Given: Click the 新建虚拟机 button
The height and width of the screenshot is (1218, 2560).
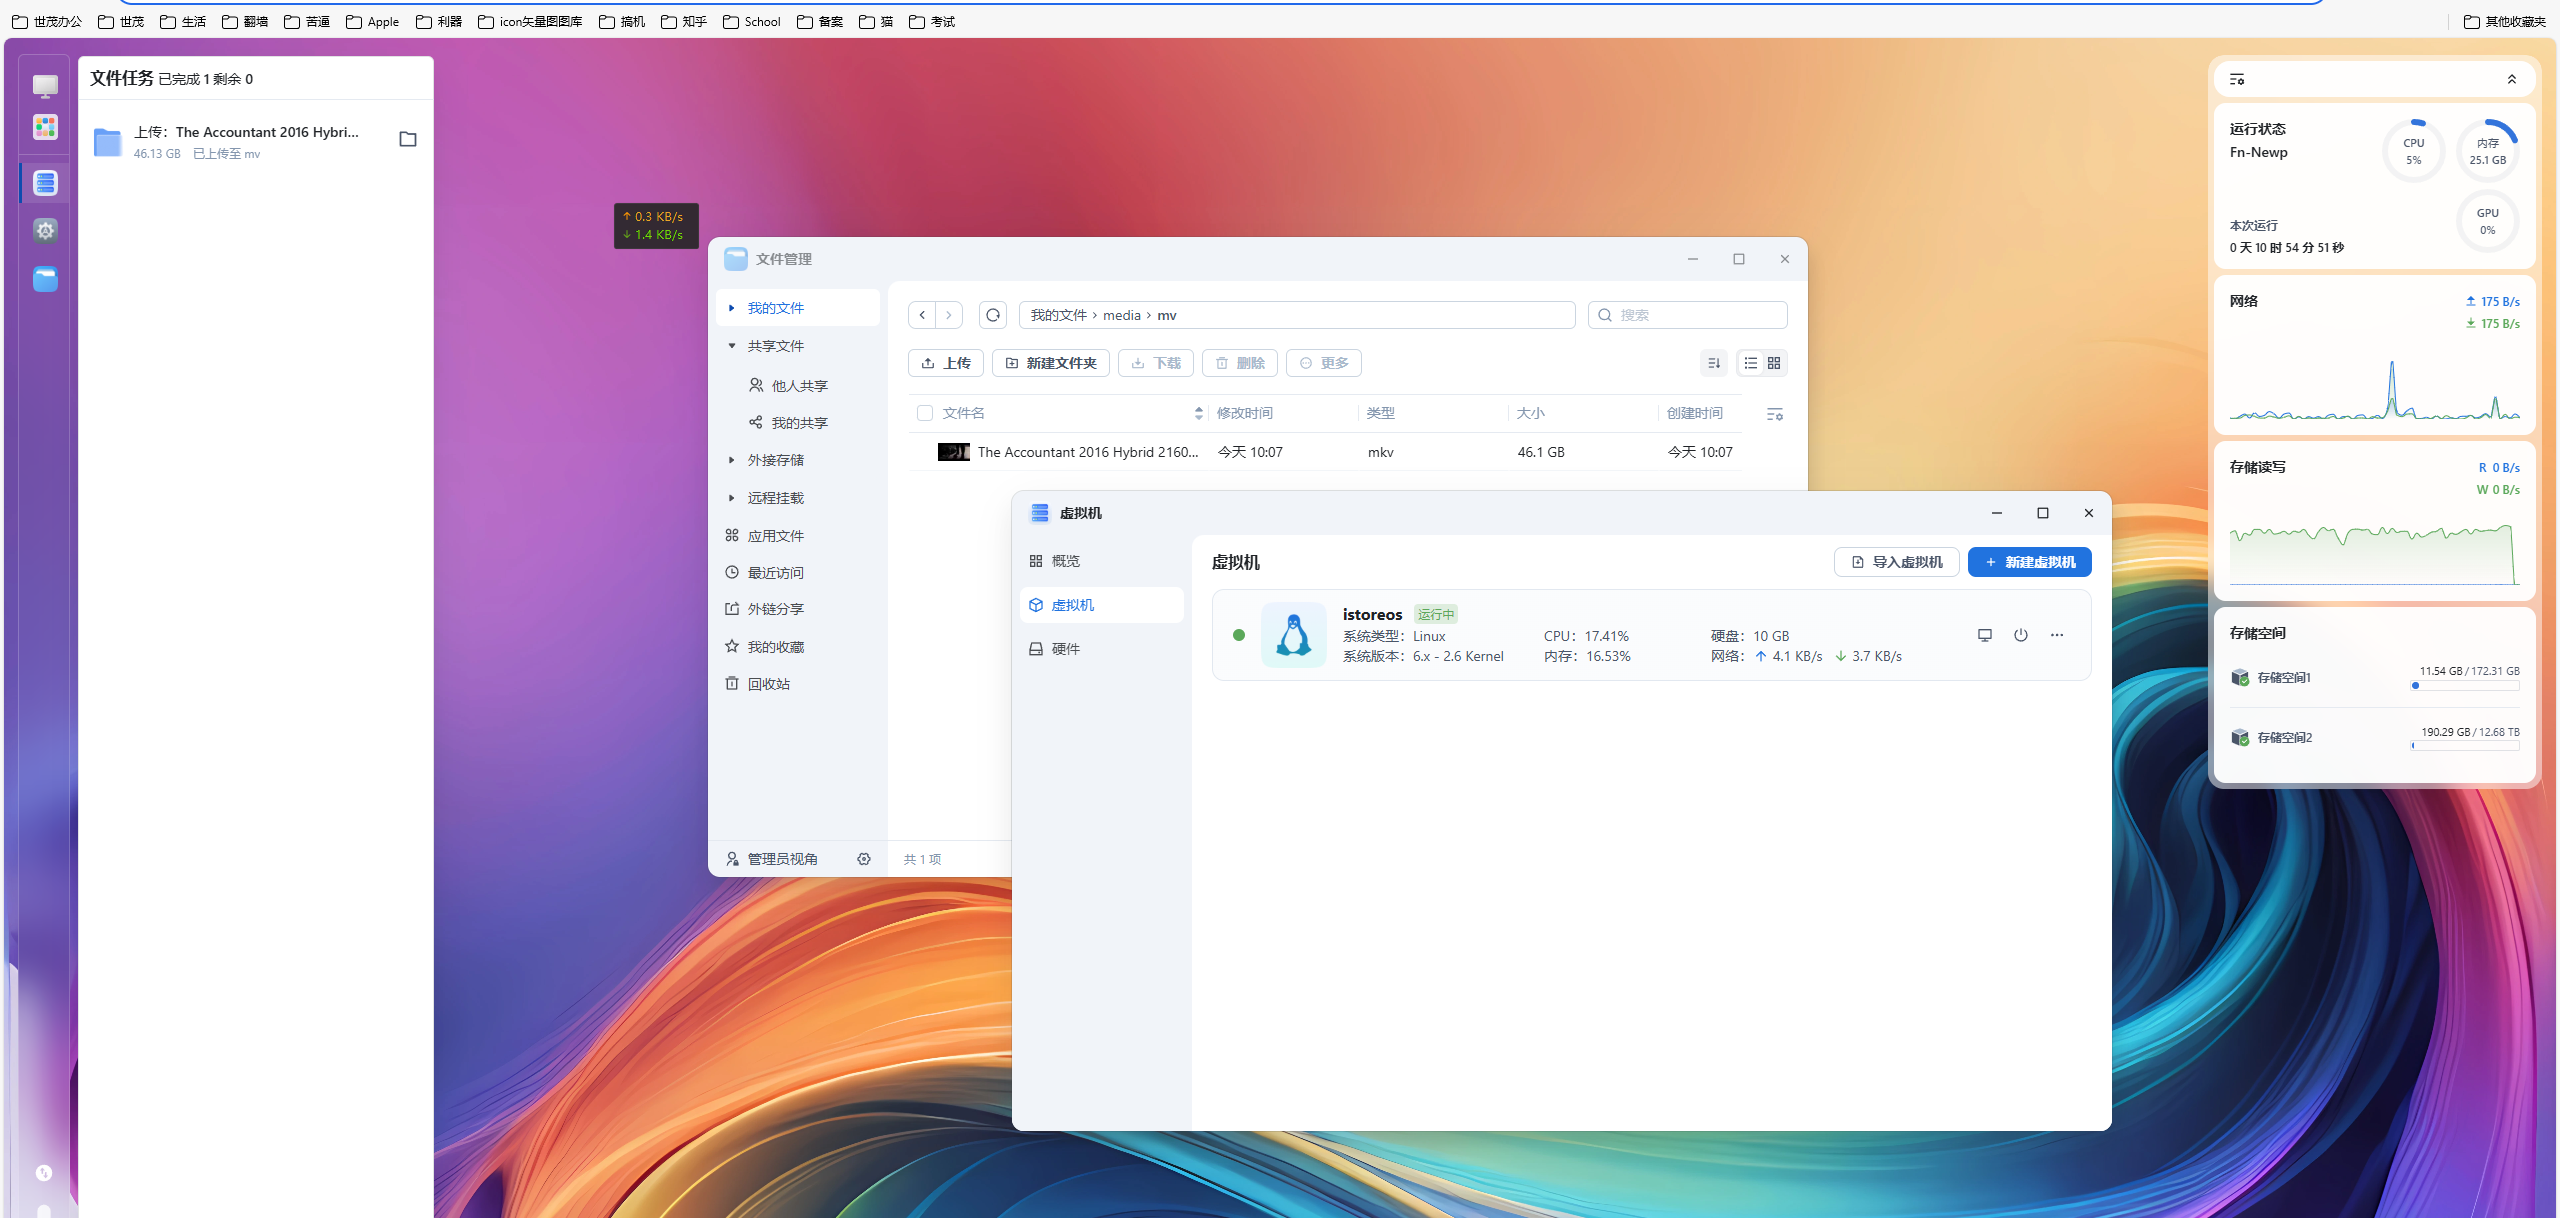Looking at the screenshot, I should coord(2029,562).
